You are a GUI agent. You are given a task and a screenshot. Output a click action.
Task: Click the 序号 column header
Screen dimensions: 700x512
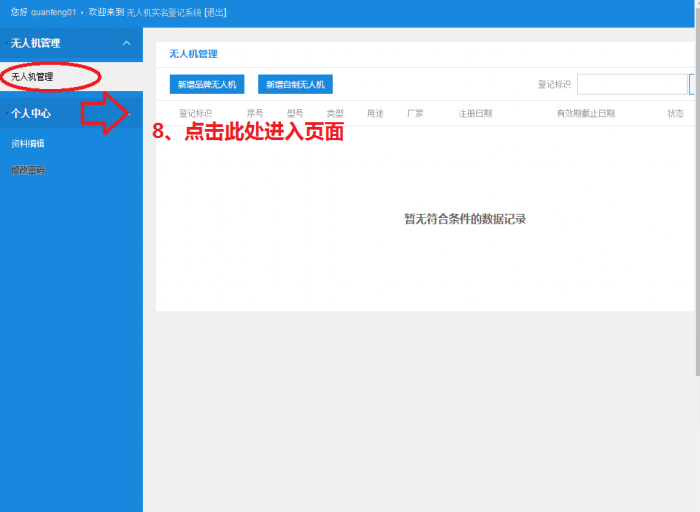(255, 113)
